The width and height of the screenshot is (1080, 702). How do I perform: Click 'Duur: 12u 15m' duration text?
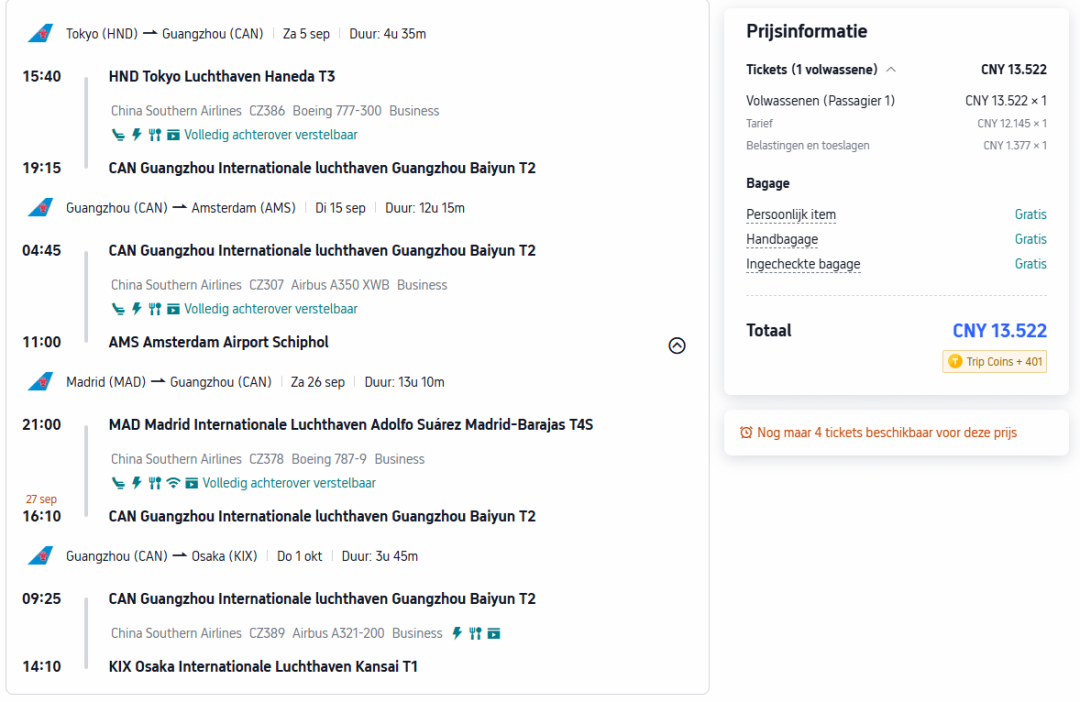coord(425,208)
